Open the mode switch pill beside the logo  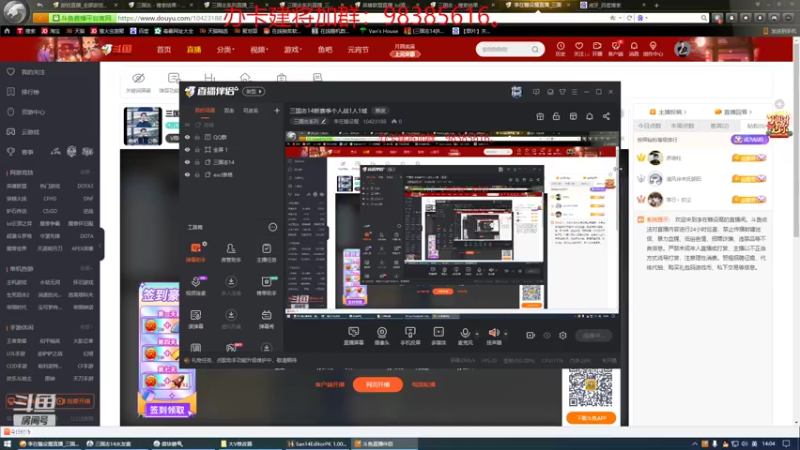point(254,91)
